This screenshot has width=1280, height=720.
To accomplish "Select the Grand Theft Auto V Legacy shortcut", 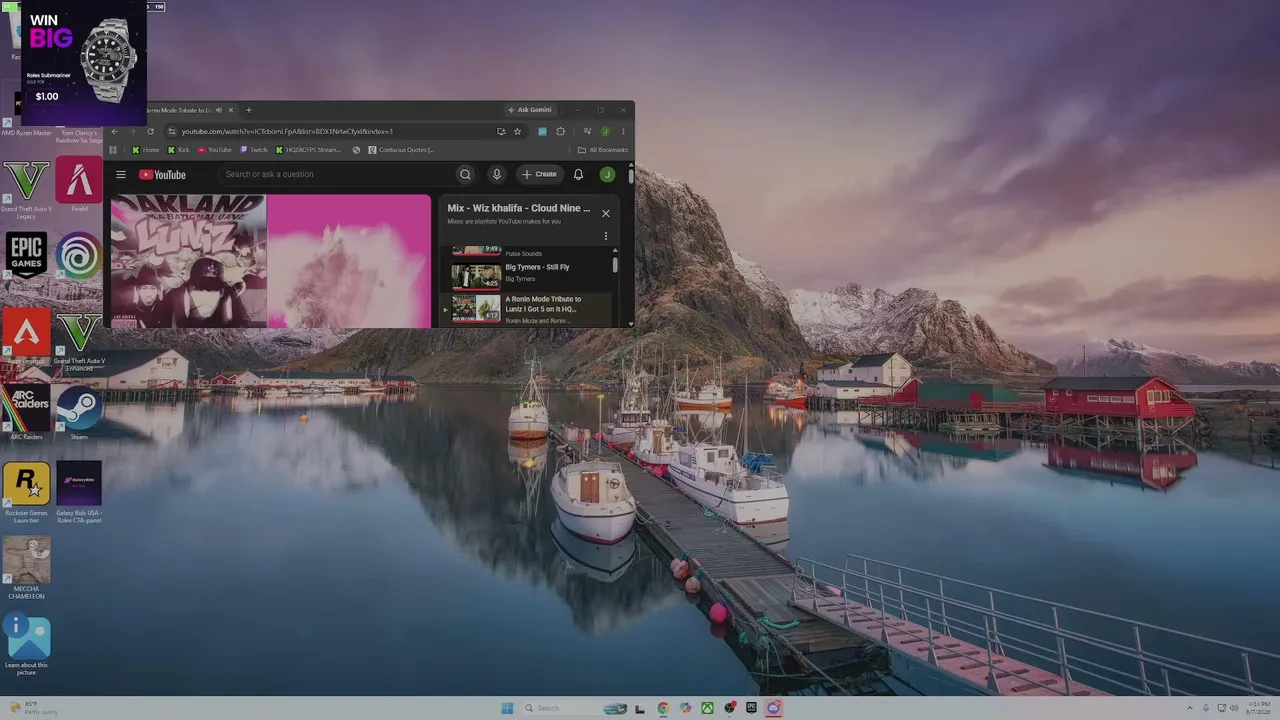I will tap(26, 188).
